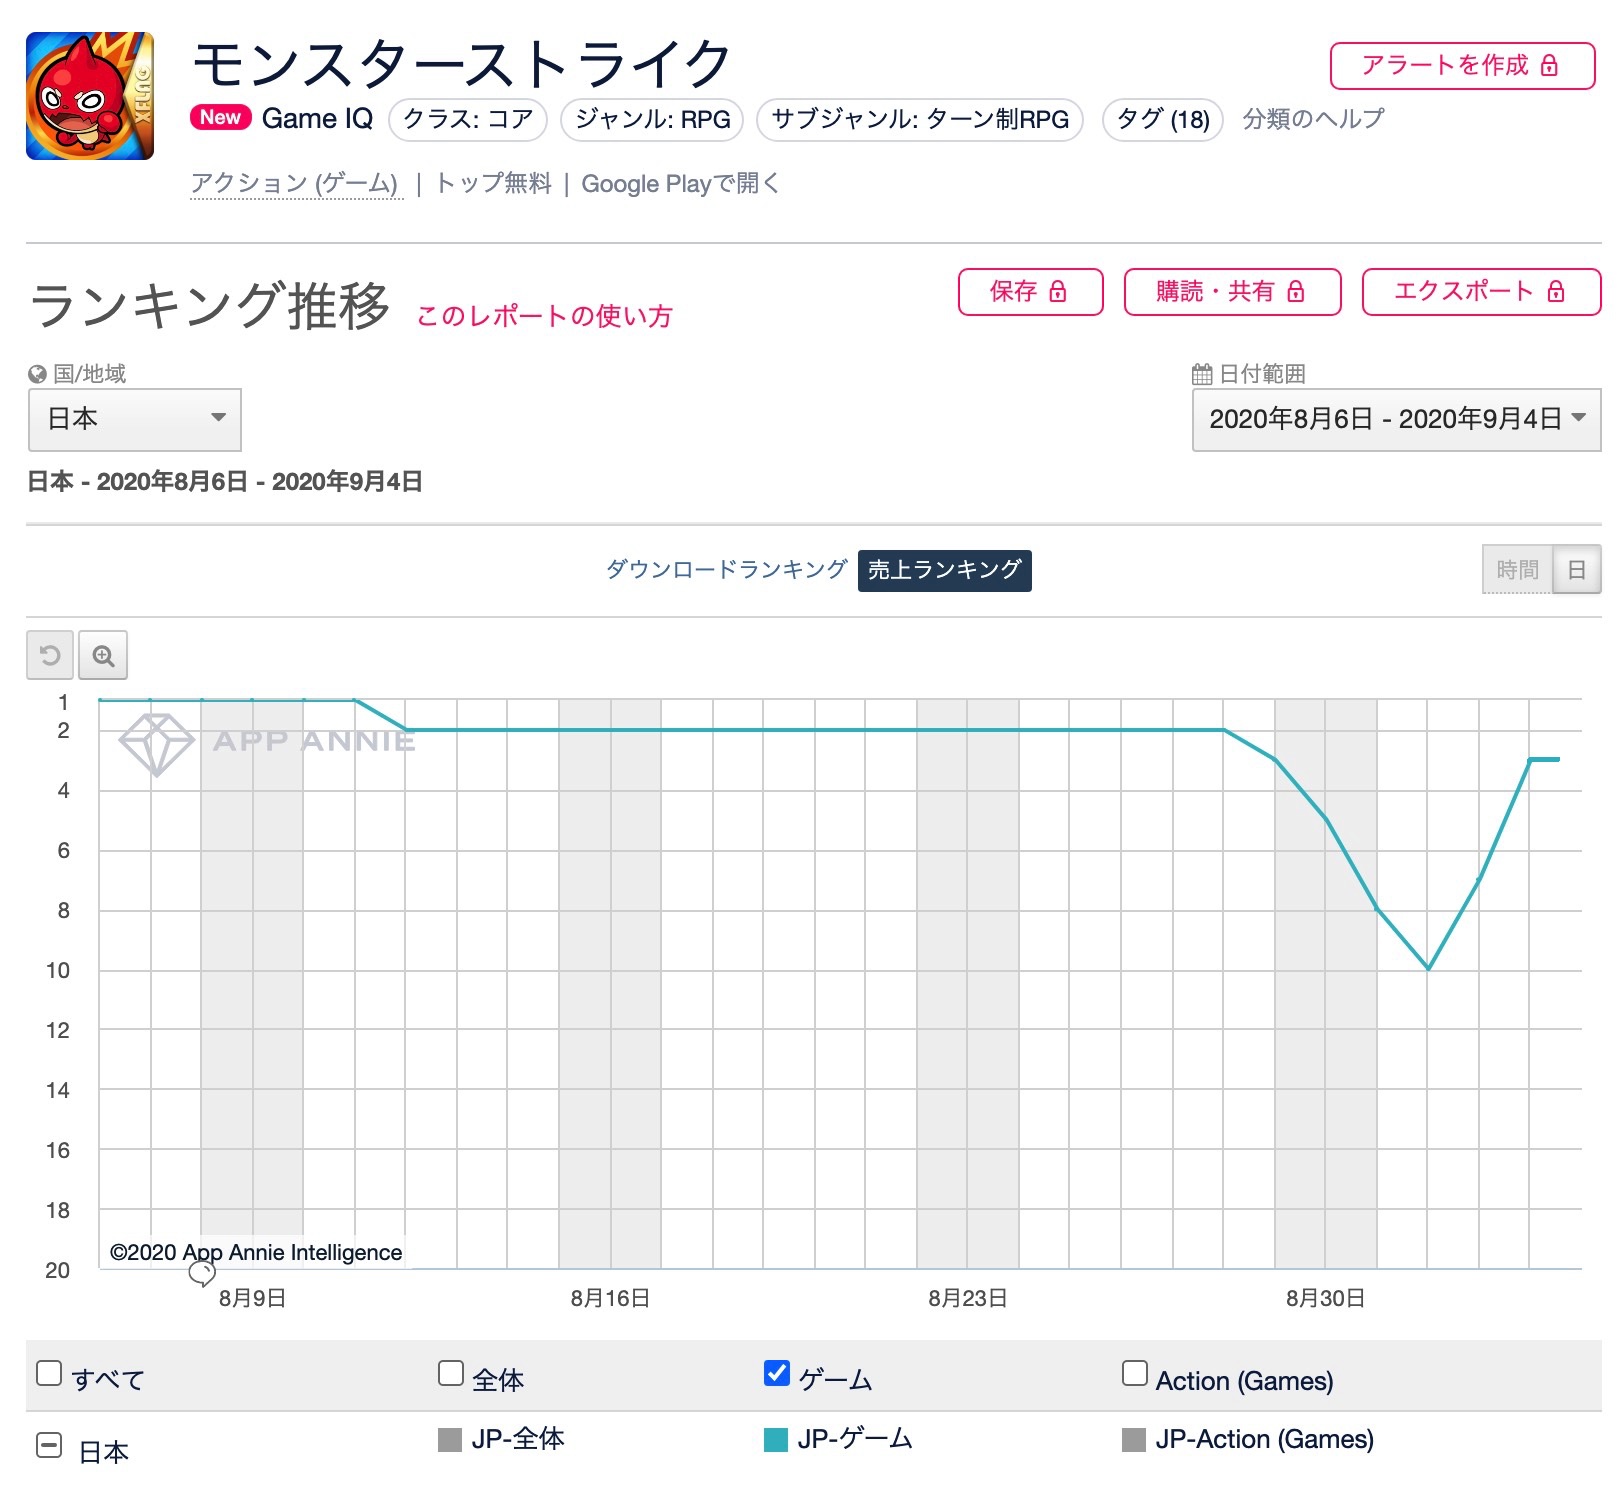Image resolution: width=1624 pixels, height=1486 pixels.
Task: Open このレポートの使い方 link
Action: 545,316
